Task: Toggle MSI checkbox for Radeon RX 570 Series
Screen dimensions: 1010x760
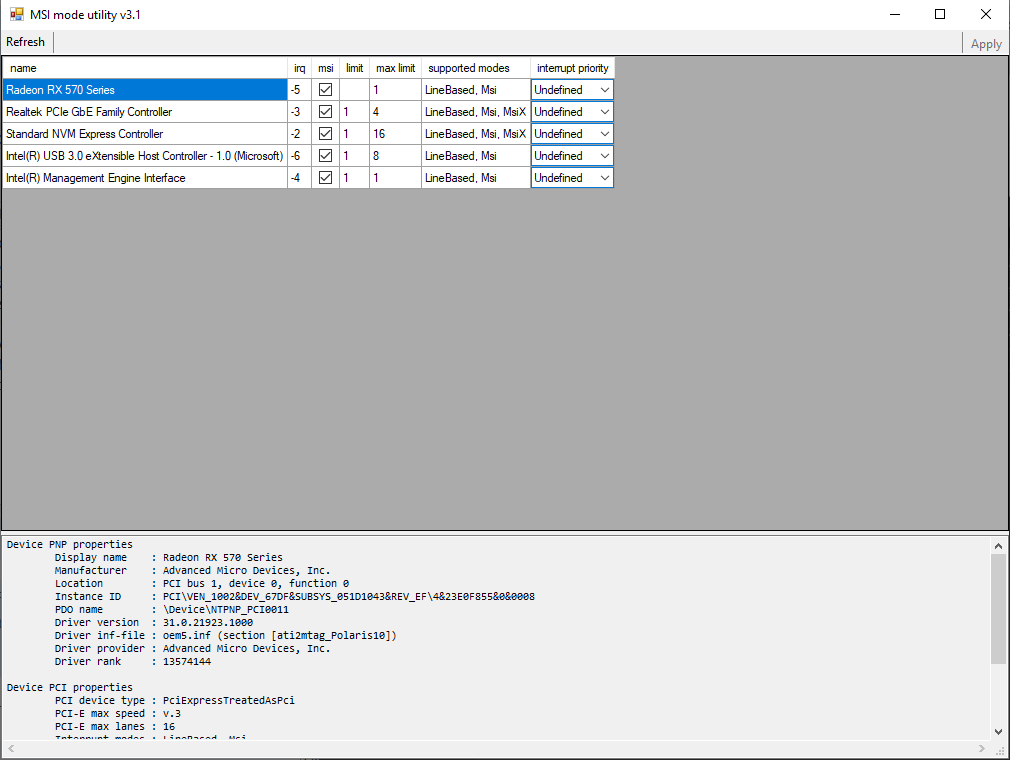Action: click(x=325, y=90)
